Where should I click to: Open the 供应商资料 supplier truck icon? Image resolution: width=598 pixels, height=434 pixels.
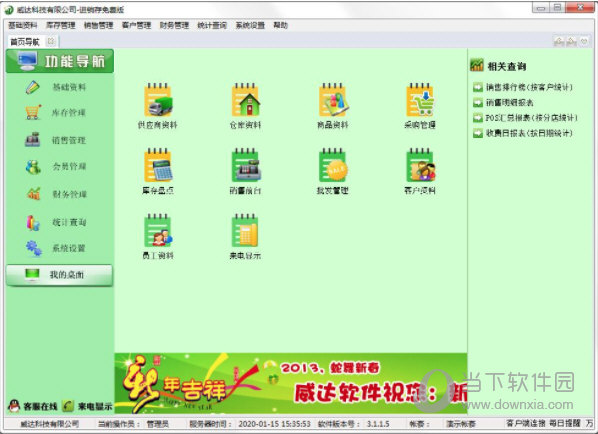click(158, 100)
